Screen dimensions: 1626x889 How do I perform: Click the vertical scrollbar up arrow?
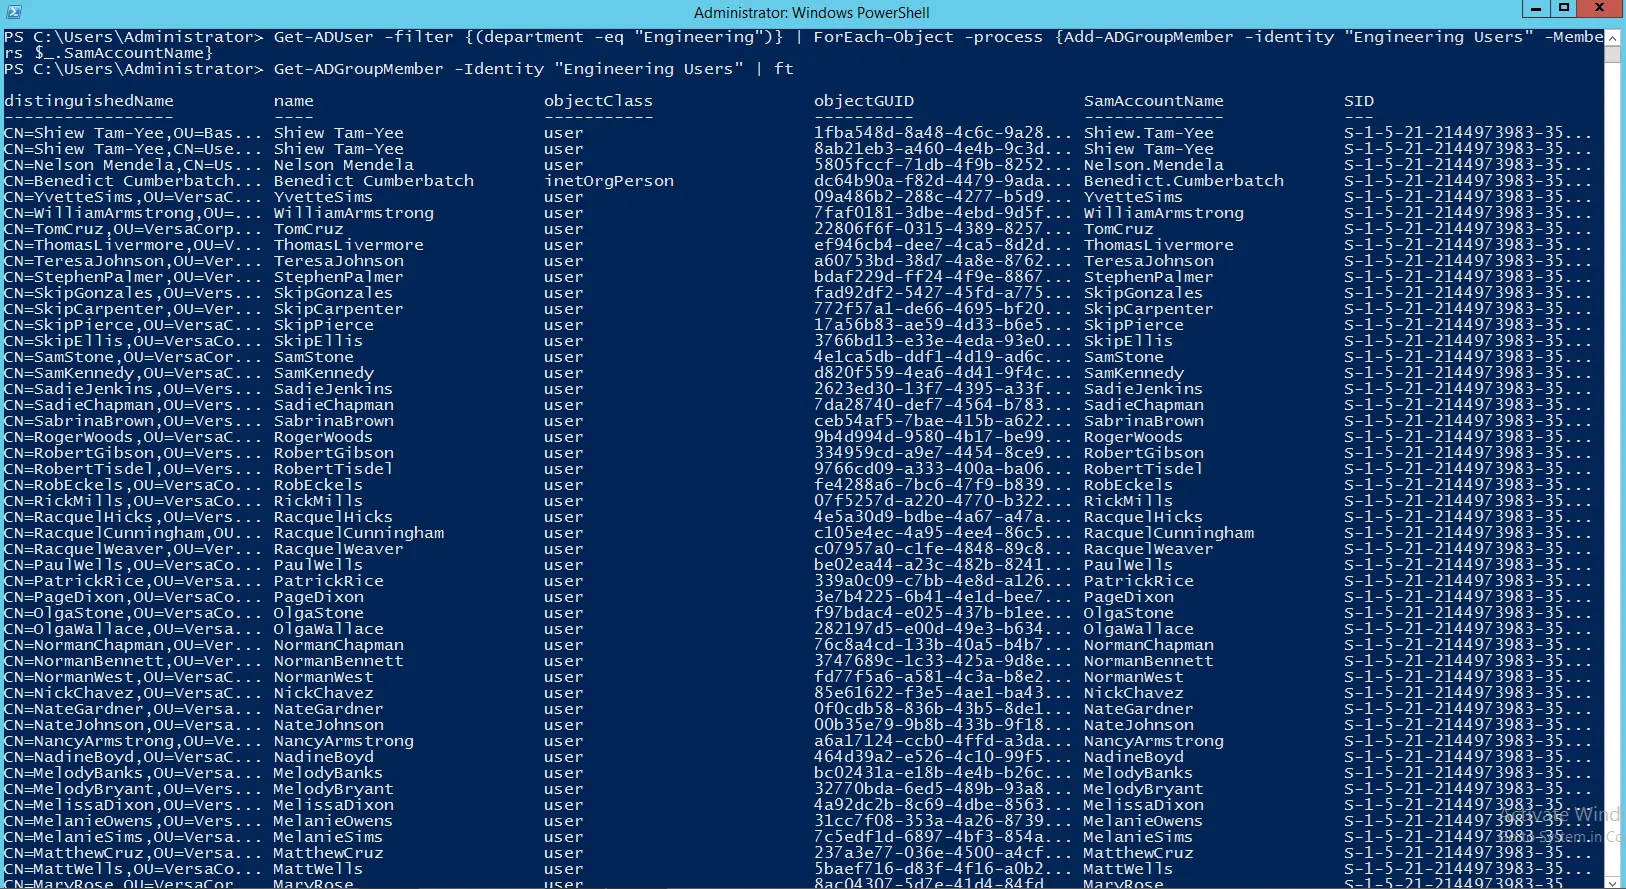tap(1612, 37)
